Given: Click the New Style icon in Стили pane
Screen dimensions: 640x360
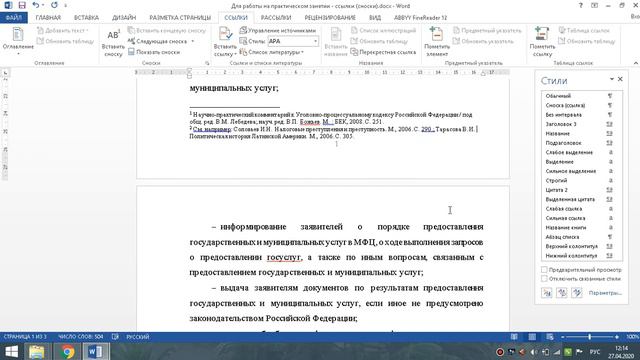Looking at the screenshot, I should 547,293.
